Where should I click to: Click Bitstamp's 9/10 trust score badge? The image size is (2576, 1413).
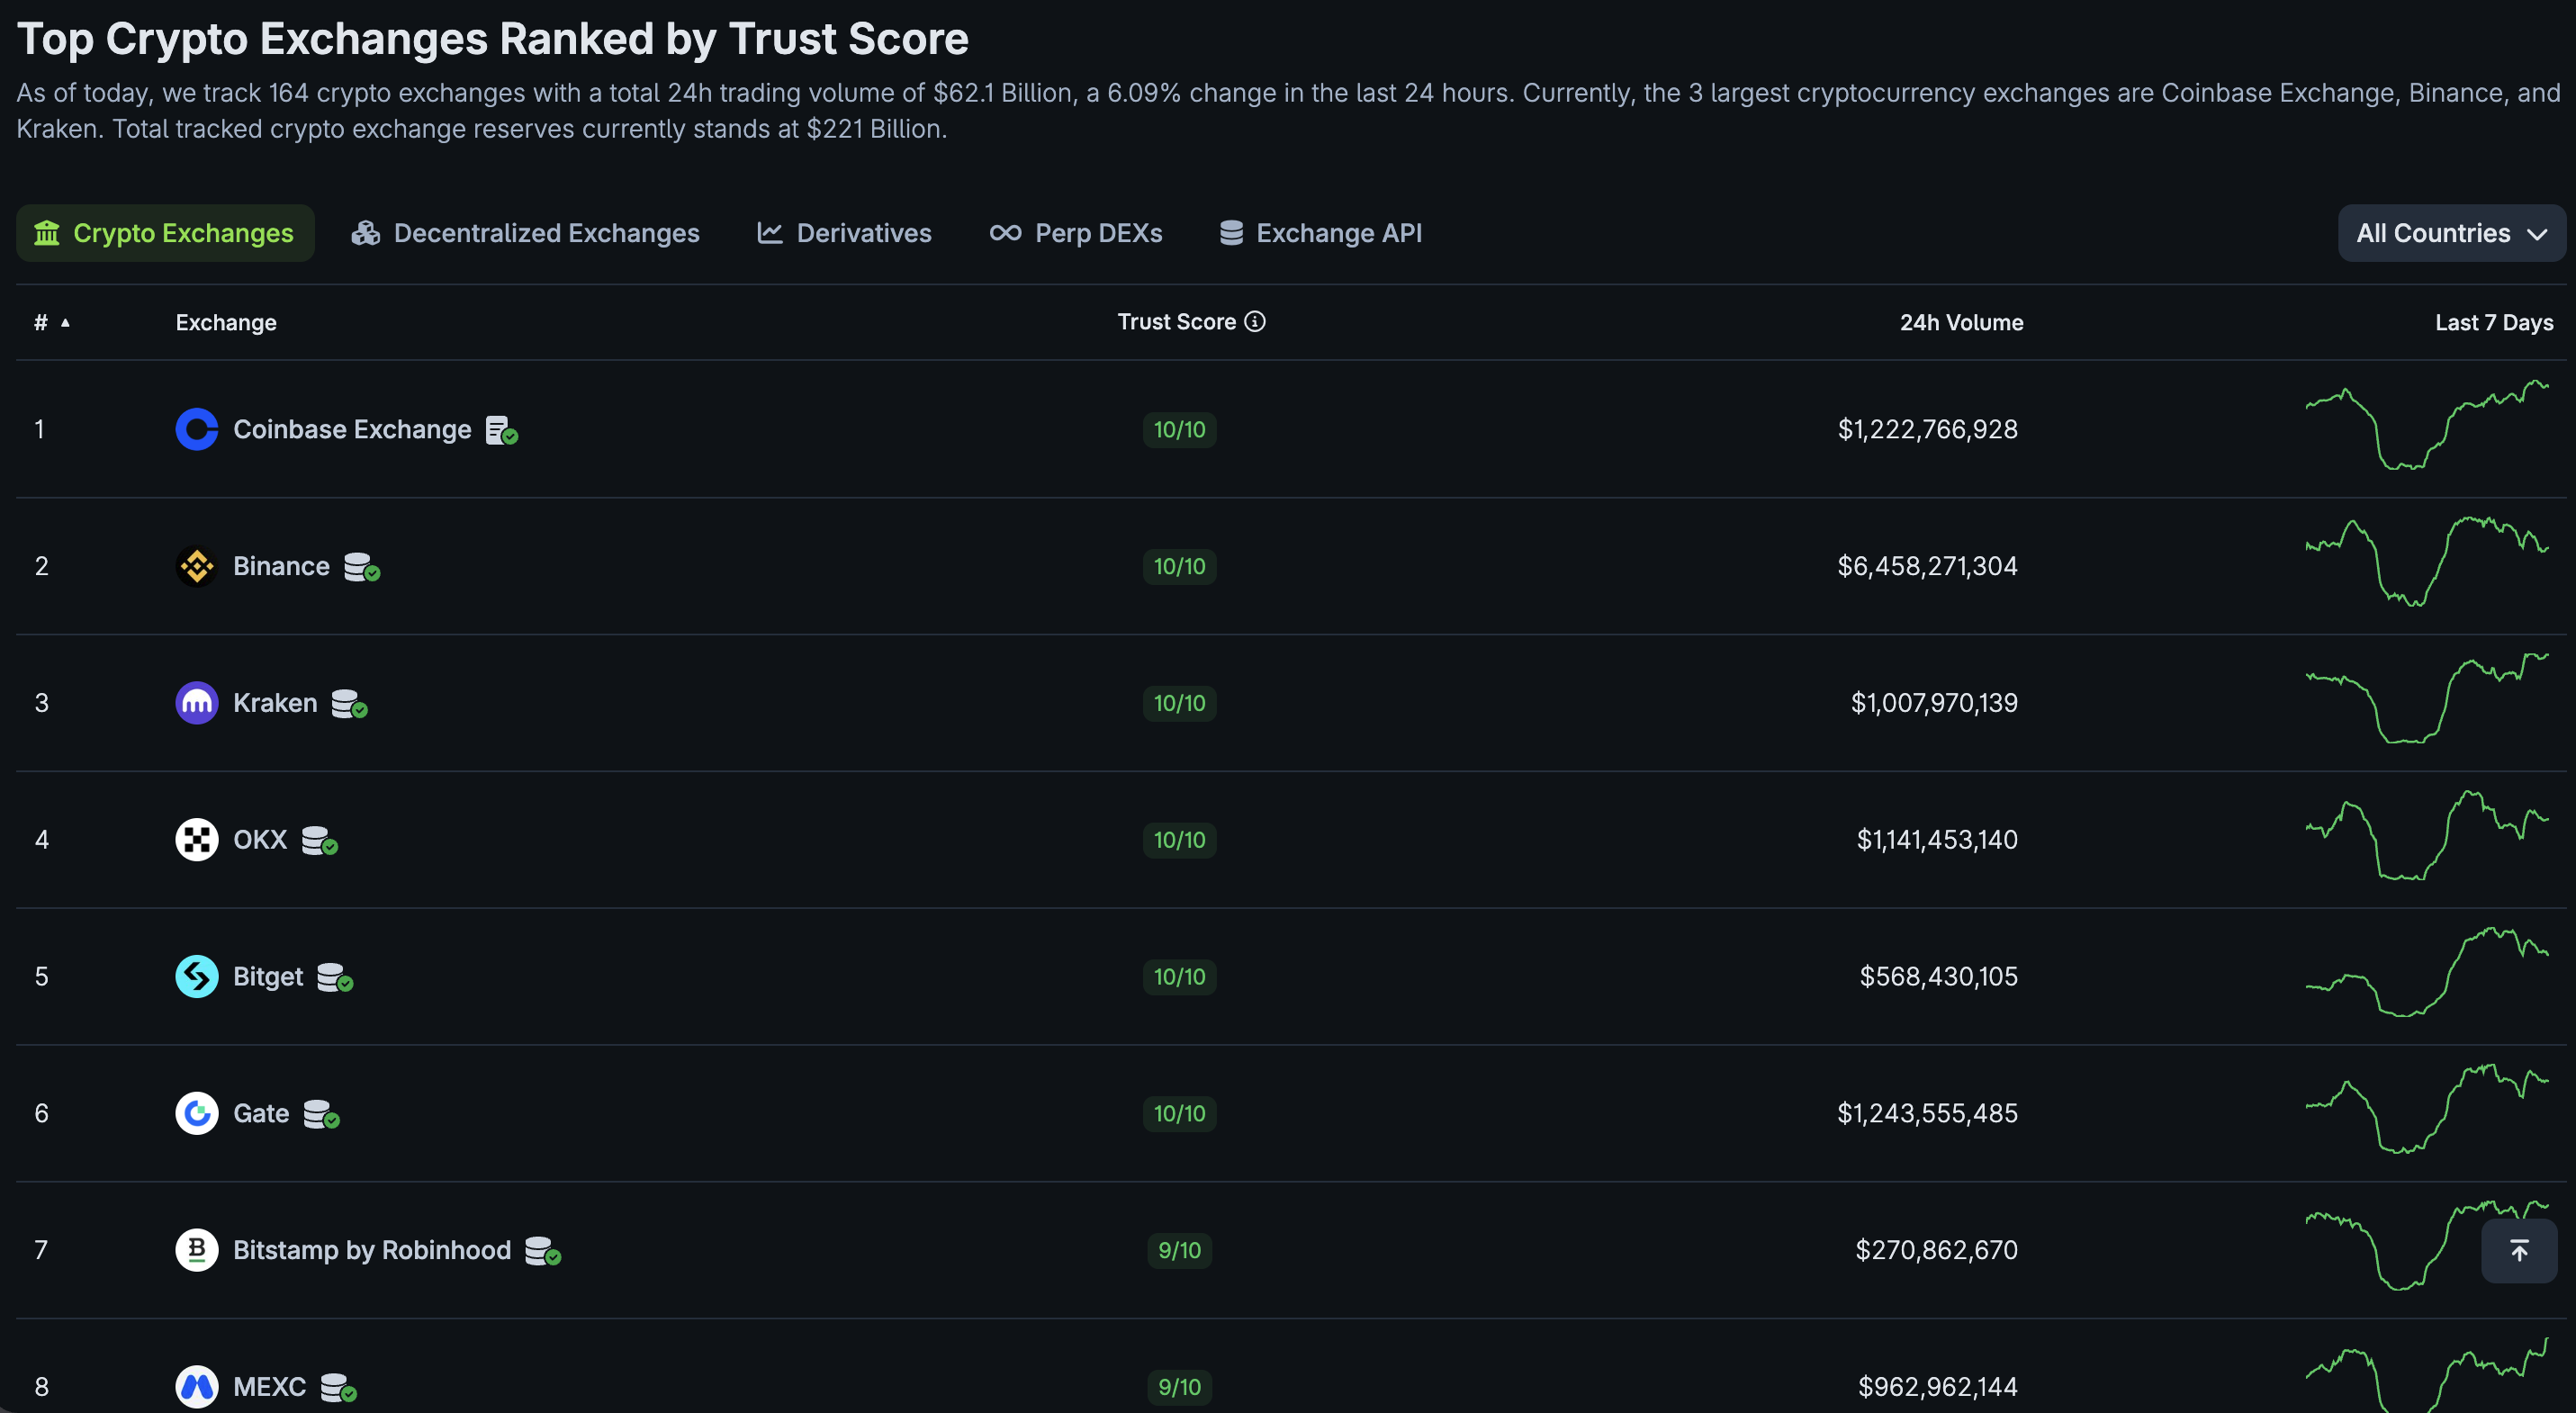click(x=1180, y=1250)
